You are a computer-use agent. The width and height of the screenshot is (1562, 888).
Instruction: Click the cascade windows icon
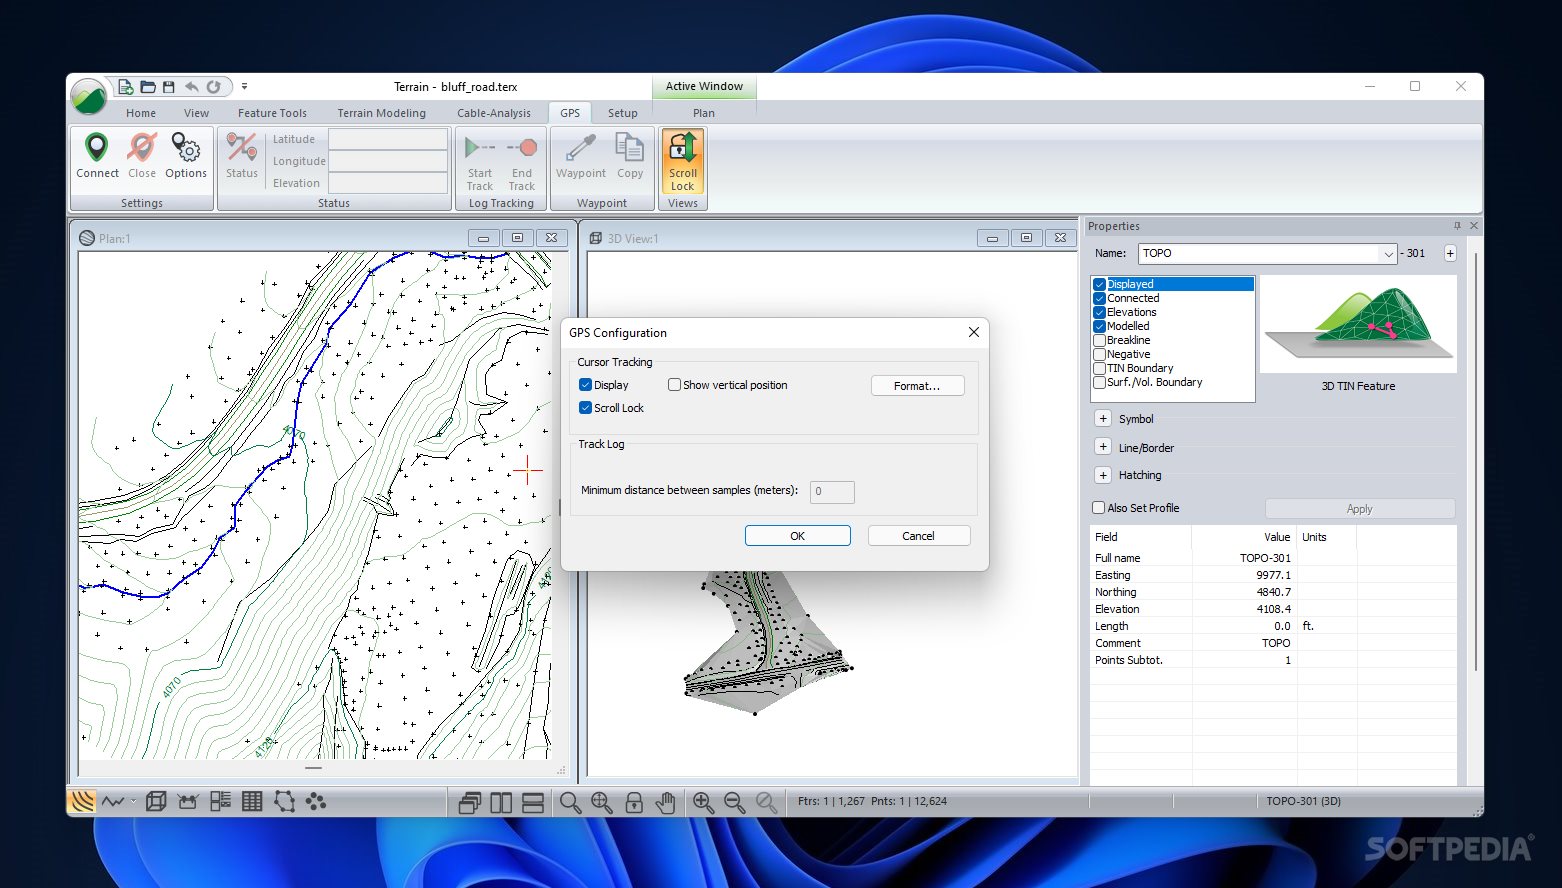[469, 802]
